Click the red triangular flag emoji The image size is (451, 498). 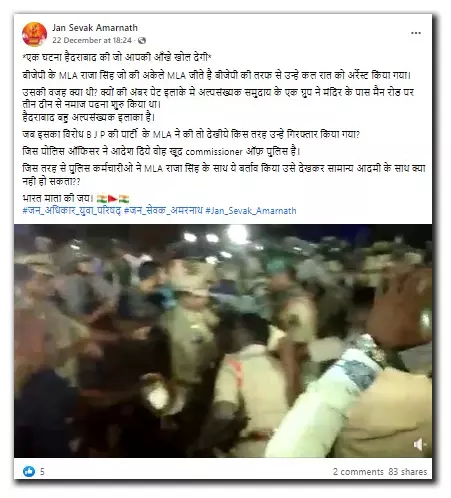[113, 199]
